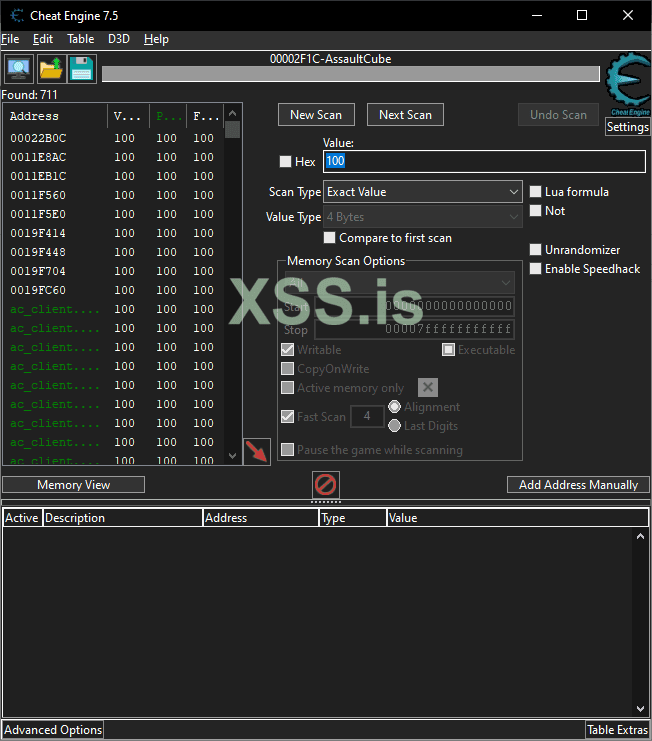Select address 00022B0C in results
Screen dimensions: 652x741
click(x=38, y=138)
